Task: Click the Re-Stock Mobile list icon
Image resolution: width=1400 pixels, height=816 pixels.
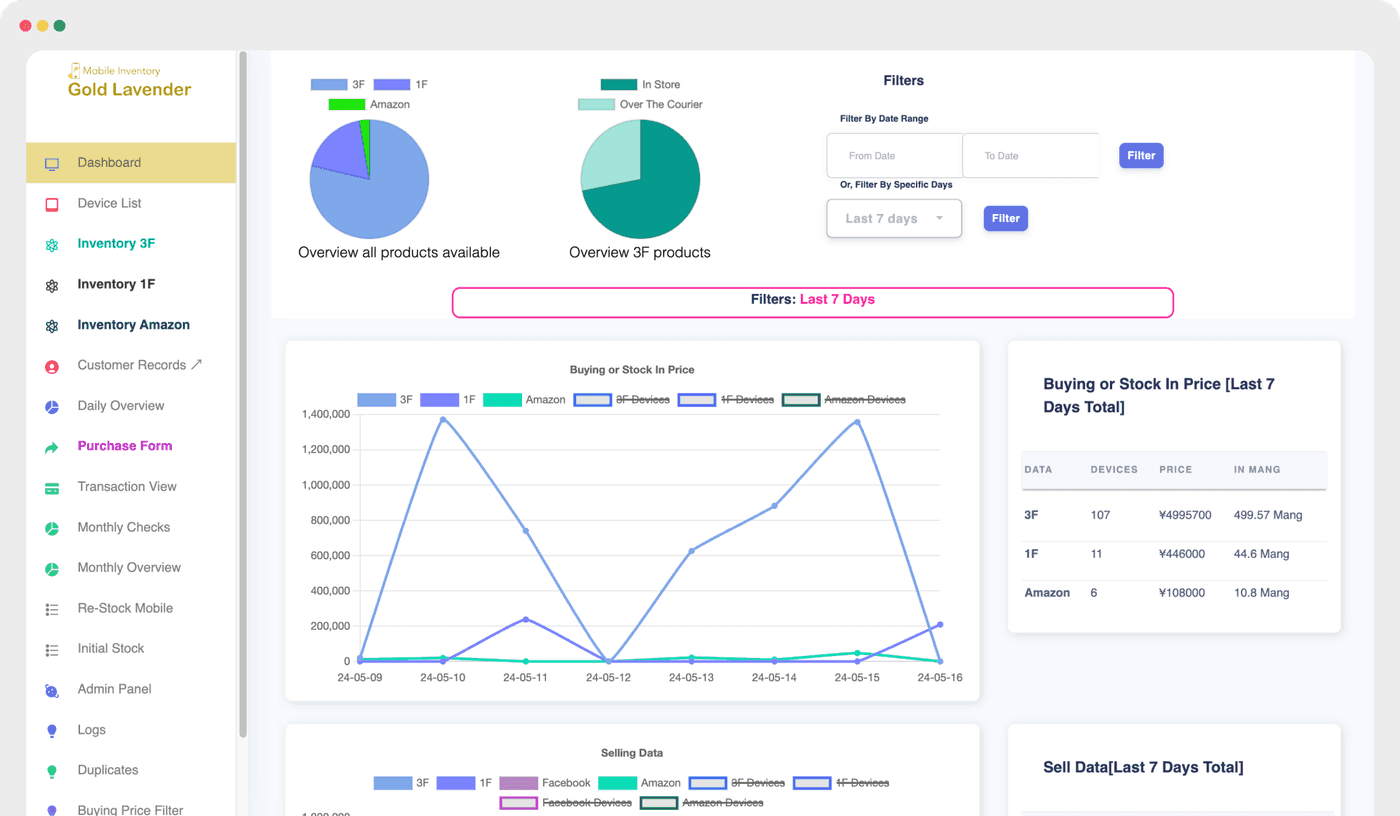Action: (x=52, y=609)
